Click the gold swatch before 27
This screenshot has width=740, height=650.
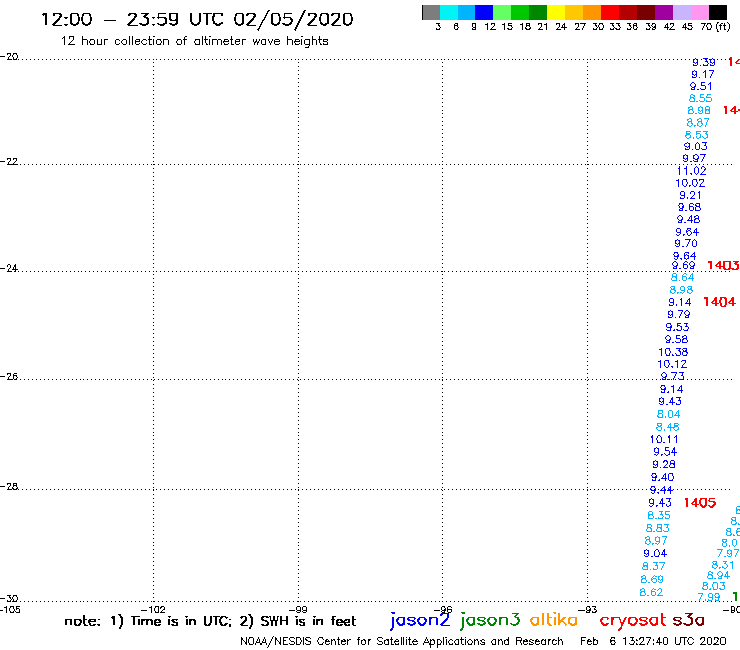coord(574,13)
